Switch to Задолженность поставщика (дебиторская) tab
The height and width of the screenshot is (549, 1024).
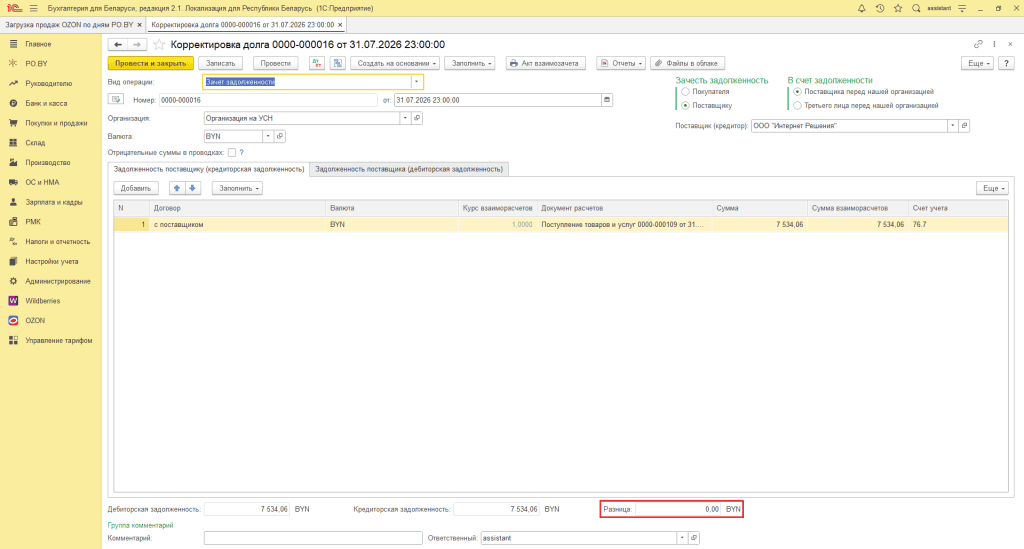click(409, 169)
